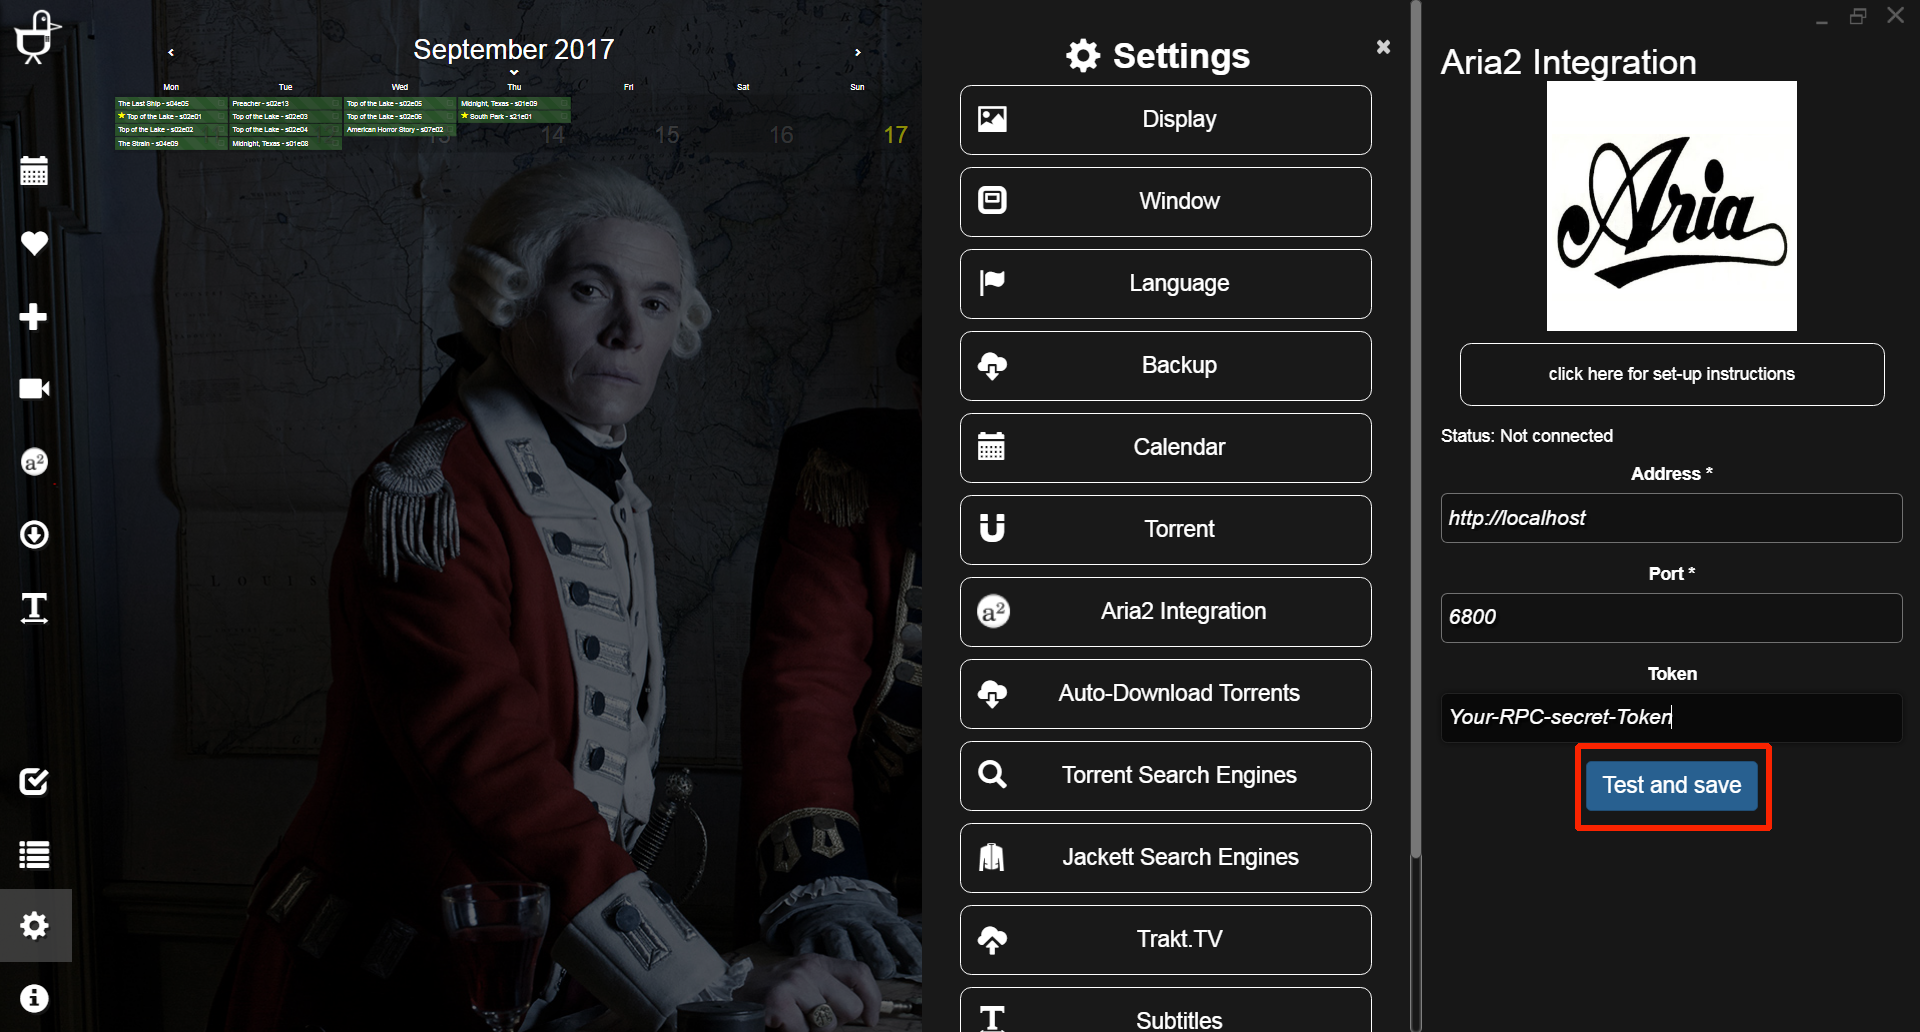
Task: Click the info icon at sidebar bottom
Action: [x=34, y=998]
